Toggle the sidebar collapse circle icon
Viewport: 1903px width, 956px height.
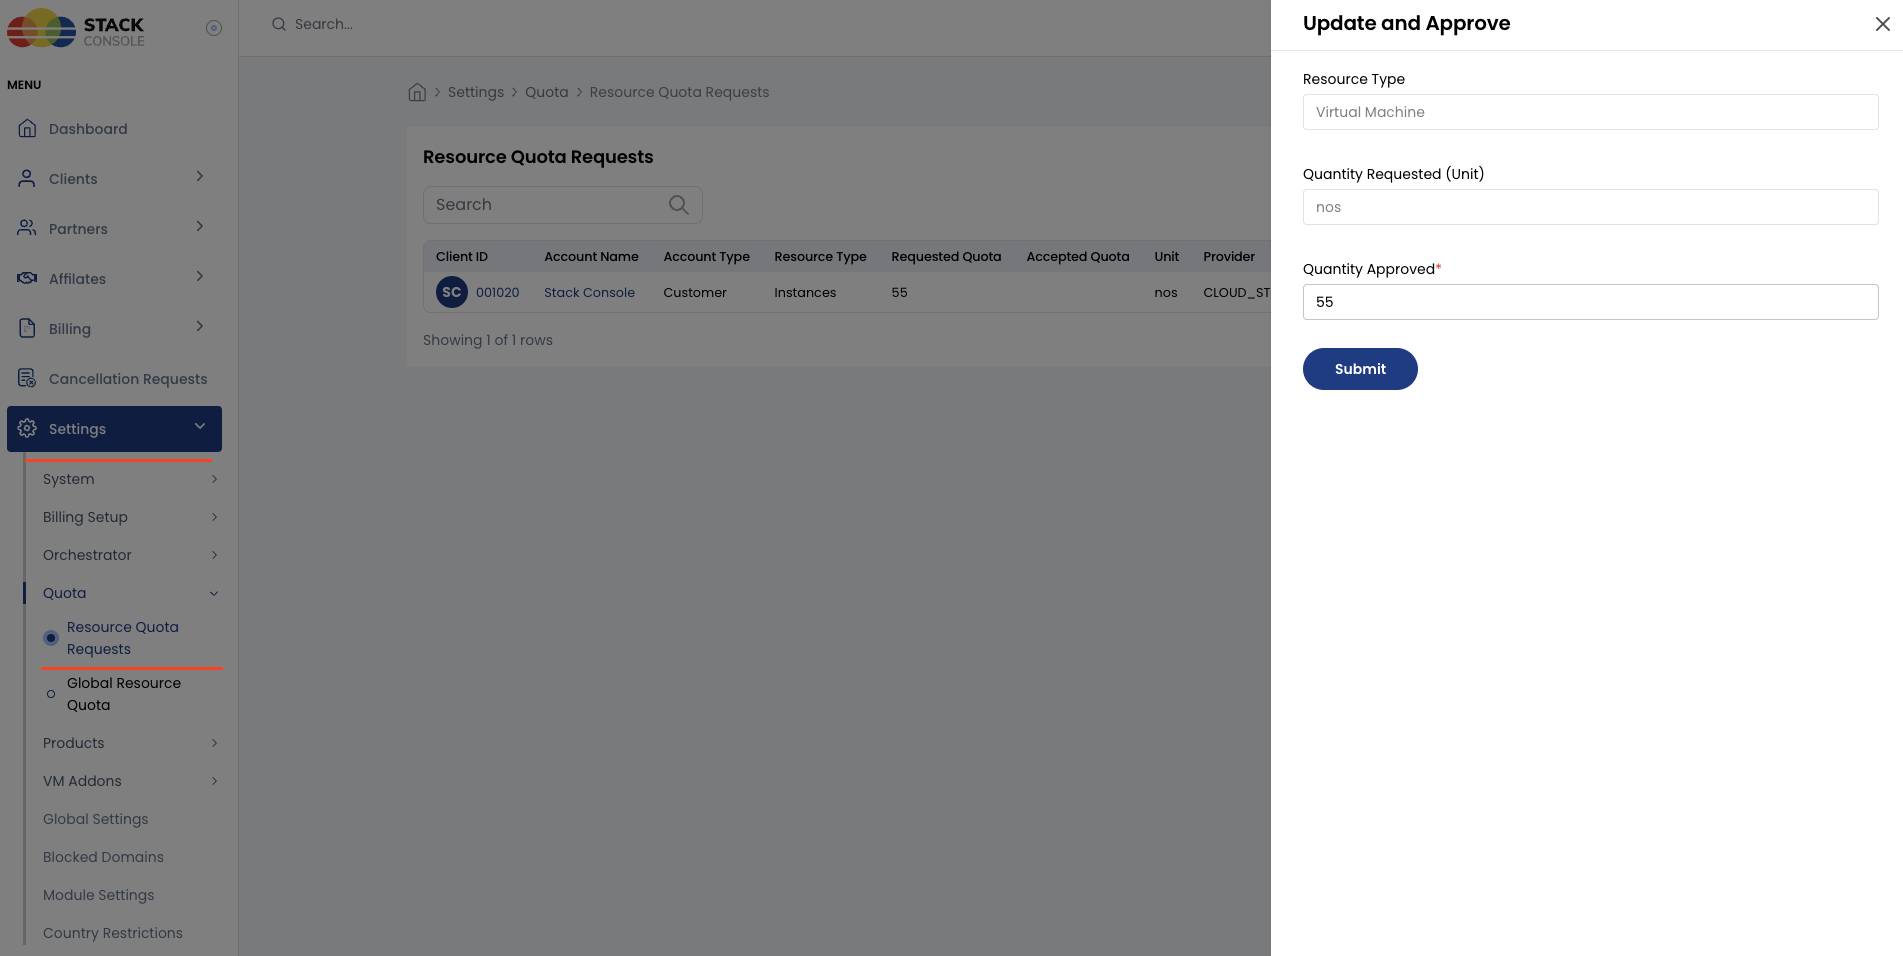(x=214, y=28)
